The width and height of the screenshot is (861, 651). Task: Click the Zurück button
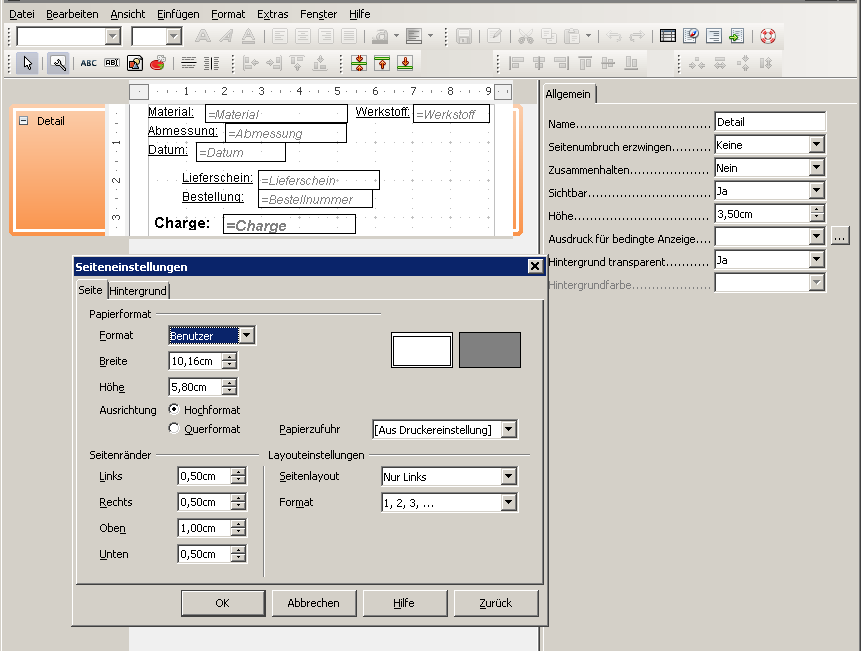495,603
